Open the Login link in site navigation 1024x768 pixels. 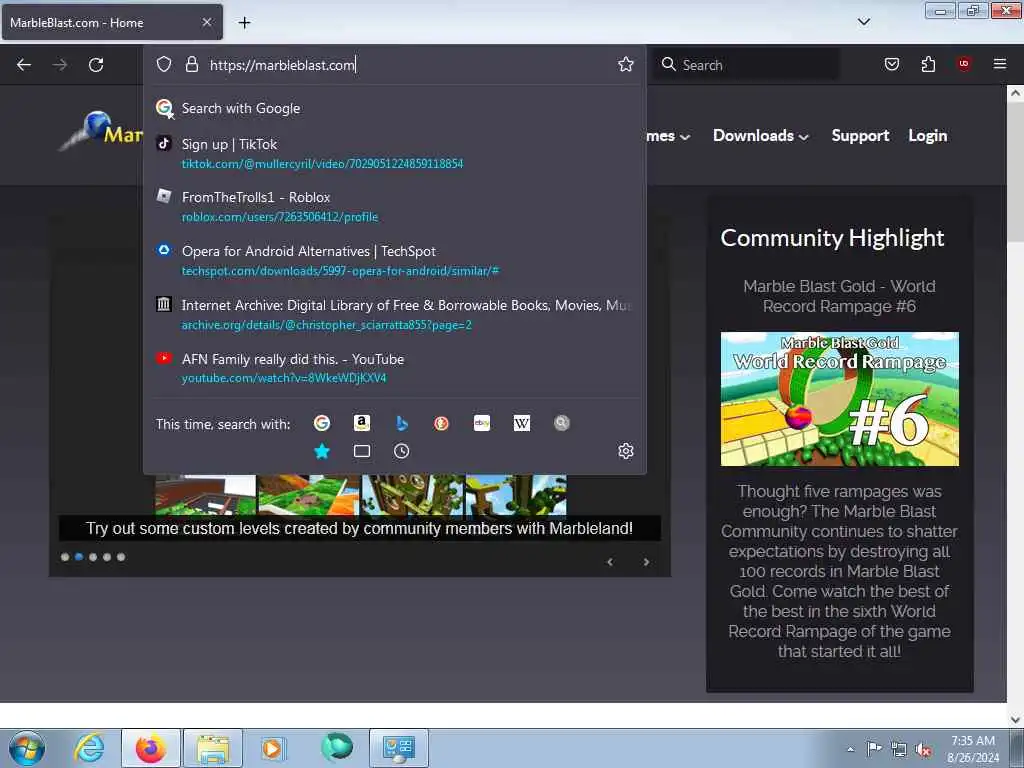tap(927, 136)
